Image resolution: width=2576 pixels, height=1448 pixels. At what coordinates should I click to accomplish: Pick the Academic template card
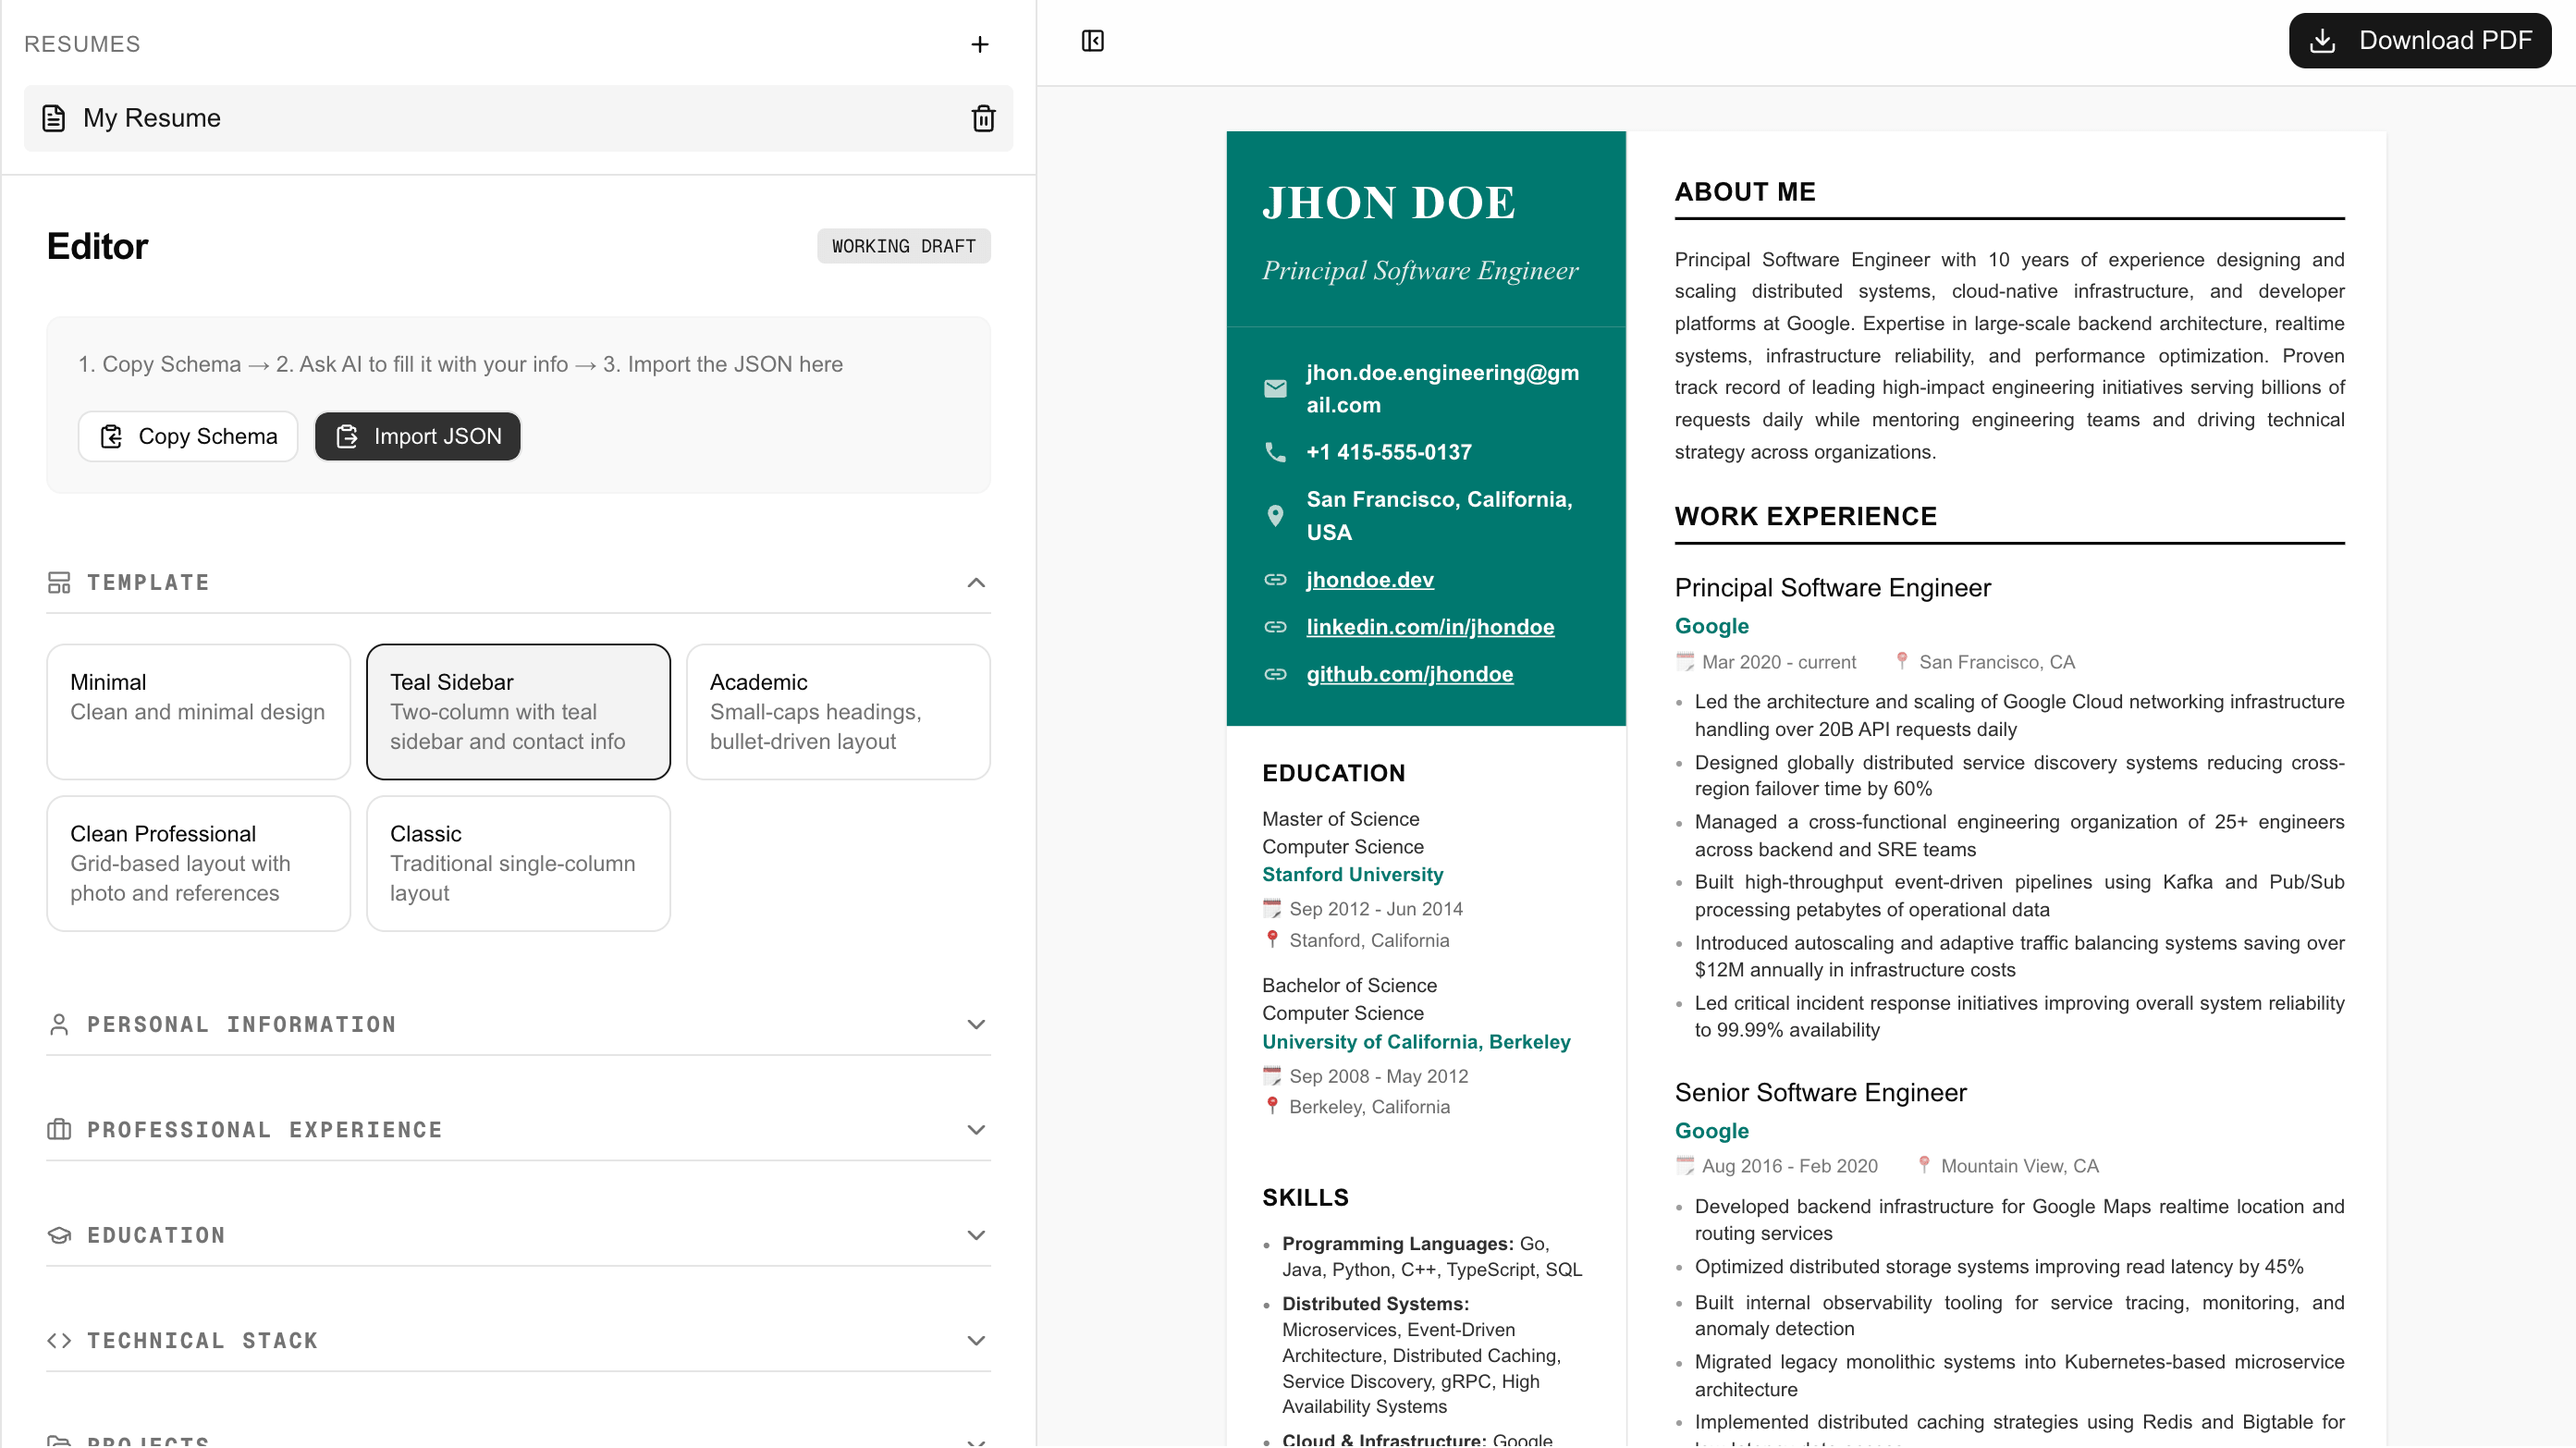838,712
